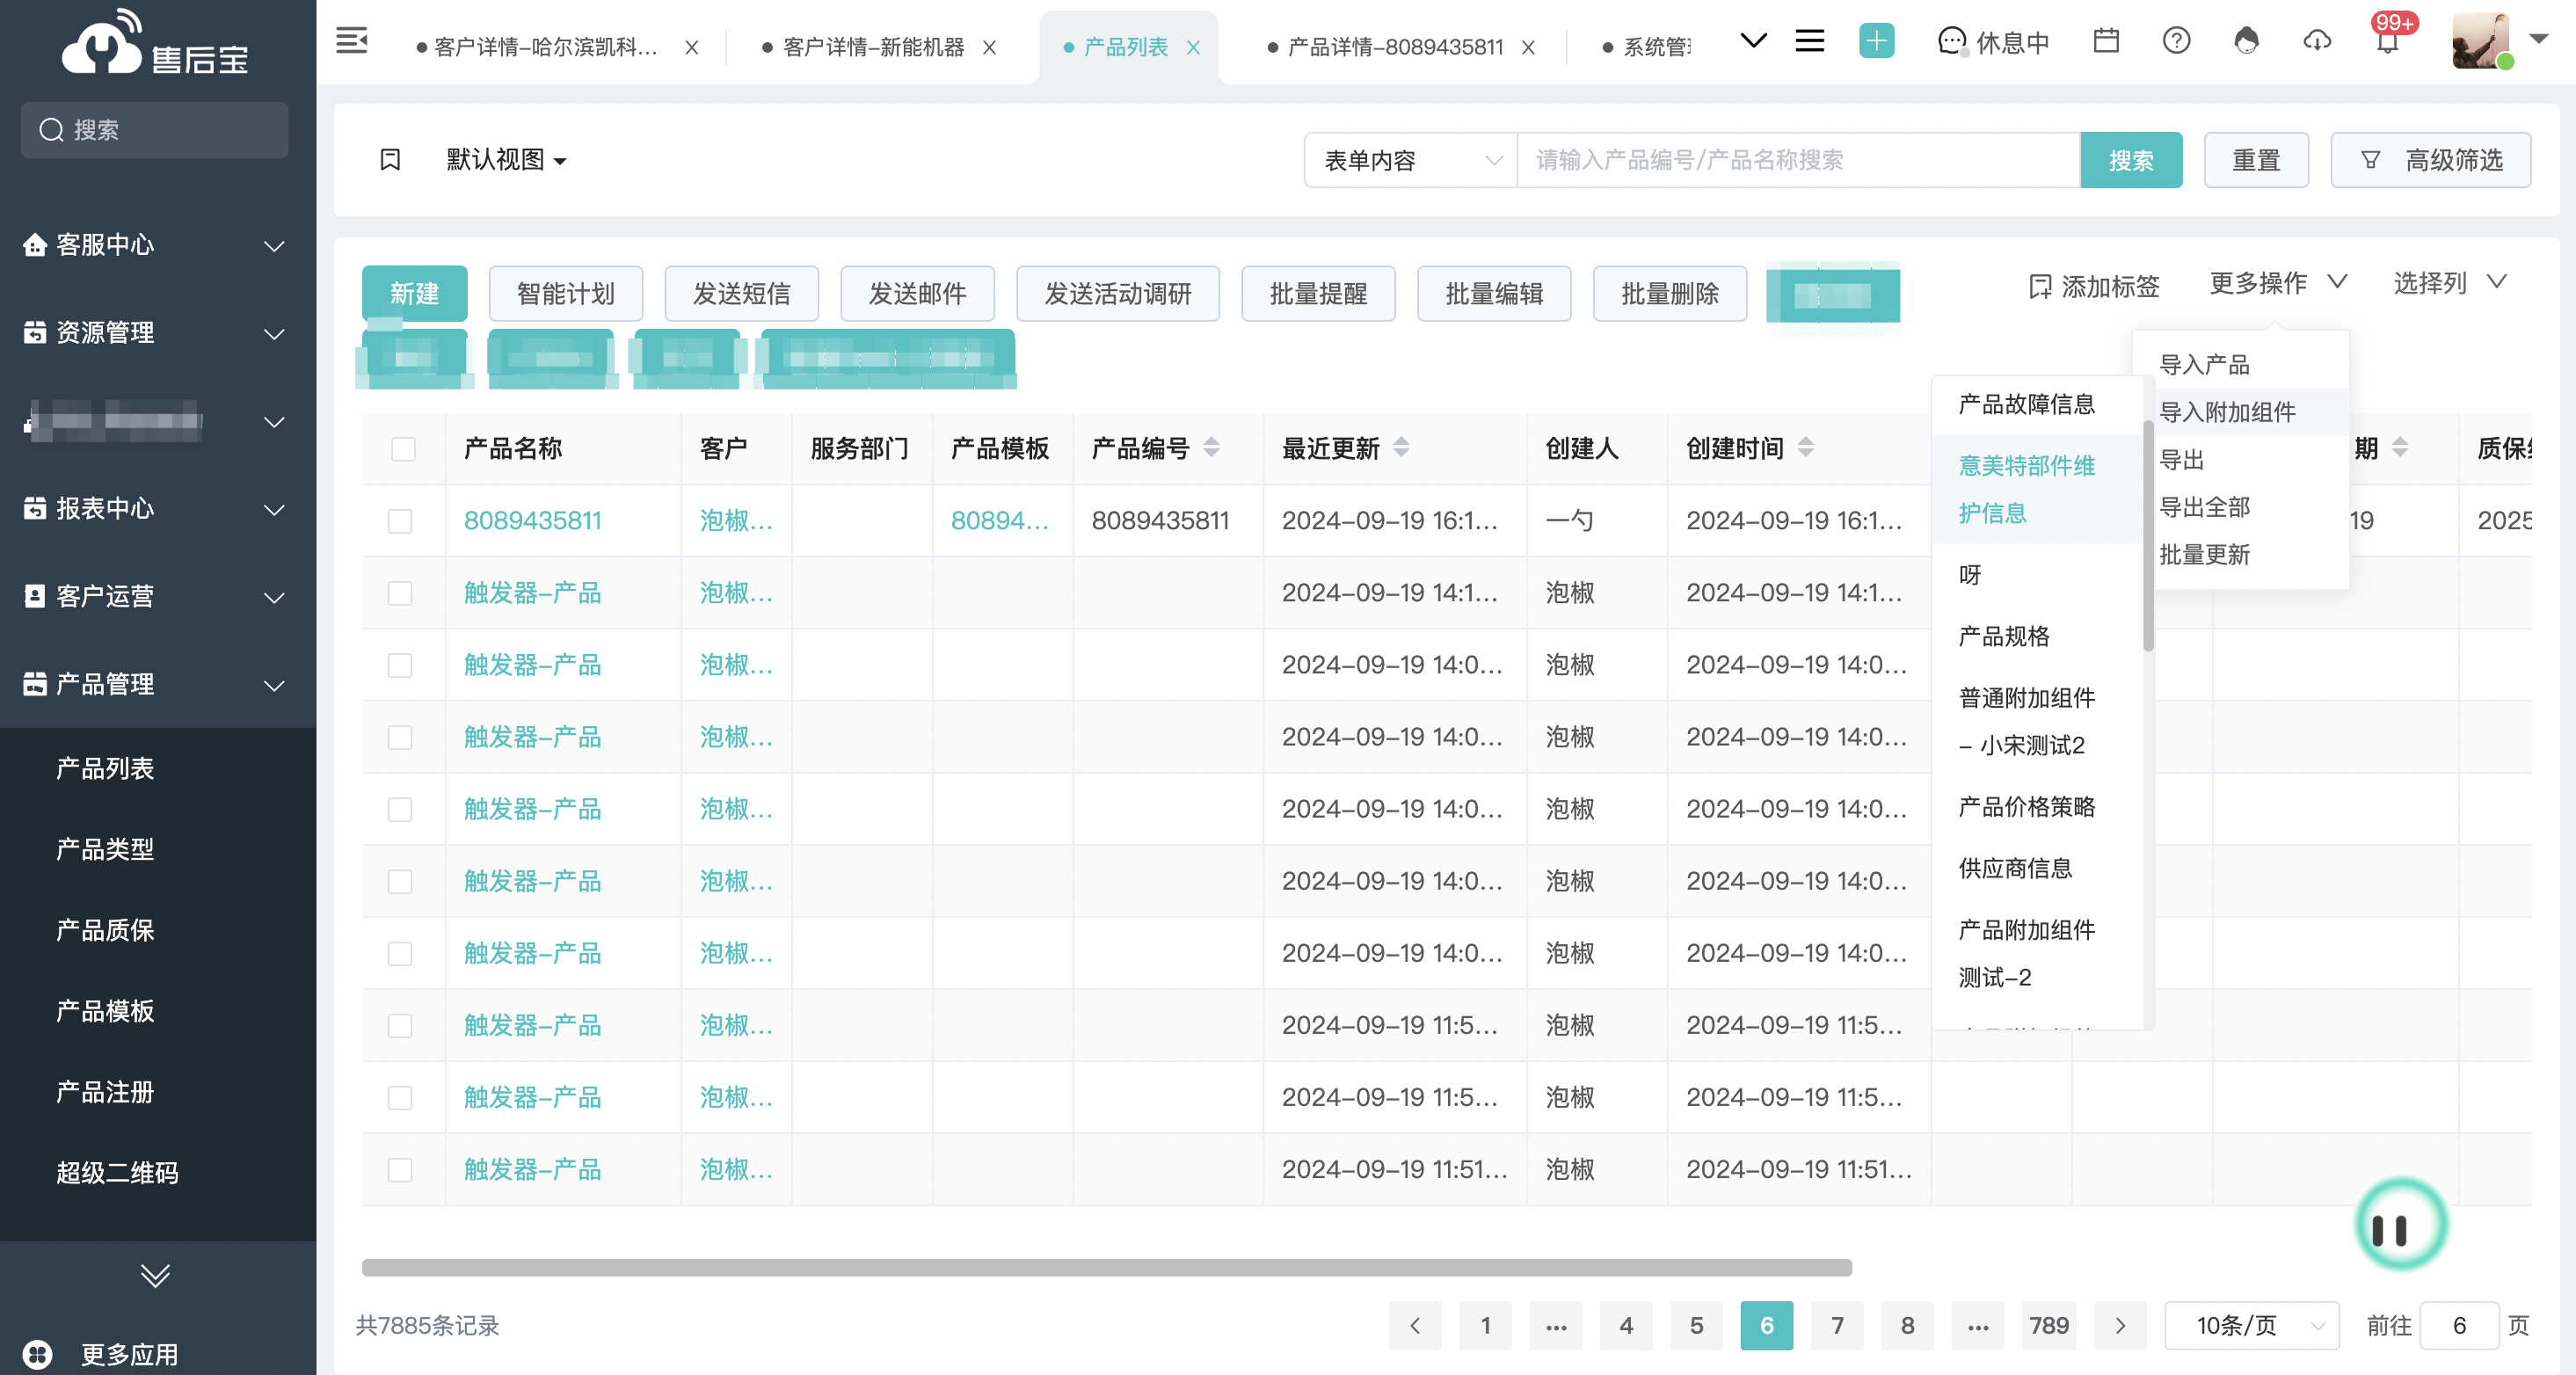The width and height of the screenshot is (2576, 1375).
Task: Open the 表单内容 search type dropdown
Action: point(1410,160)
